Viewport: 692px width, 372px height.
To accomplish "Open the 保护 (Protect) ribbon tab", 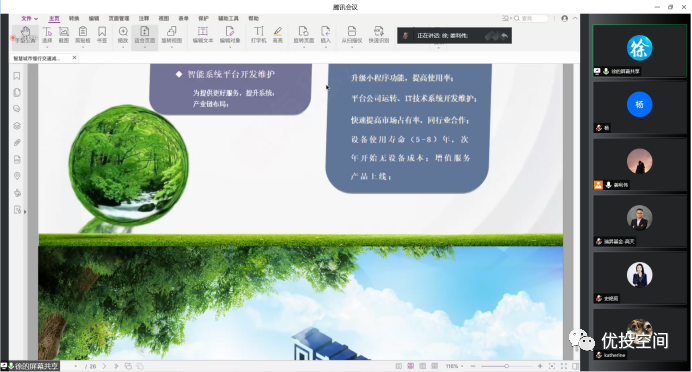I will click(203, 19).
